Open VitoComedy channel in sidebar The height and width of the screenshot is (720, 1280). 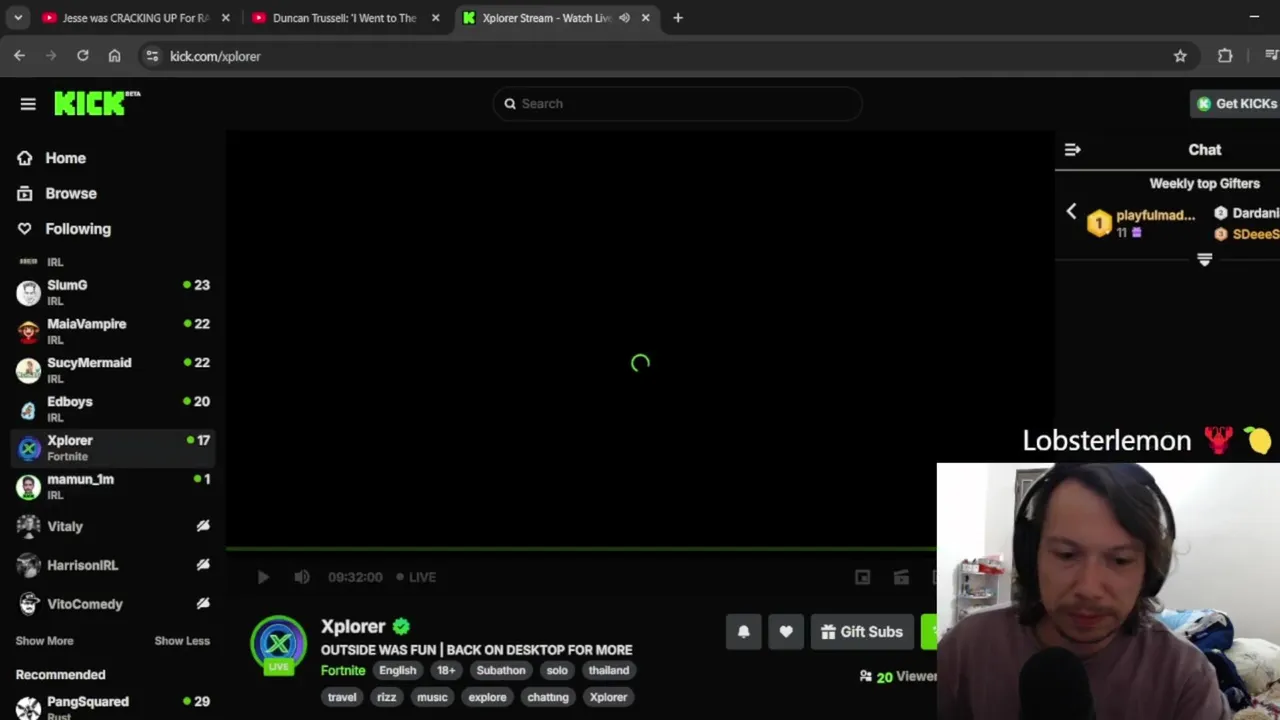pyautogui.click(x=112, y=604)
